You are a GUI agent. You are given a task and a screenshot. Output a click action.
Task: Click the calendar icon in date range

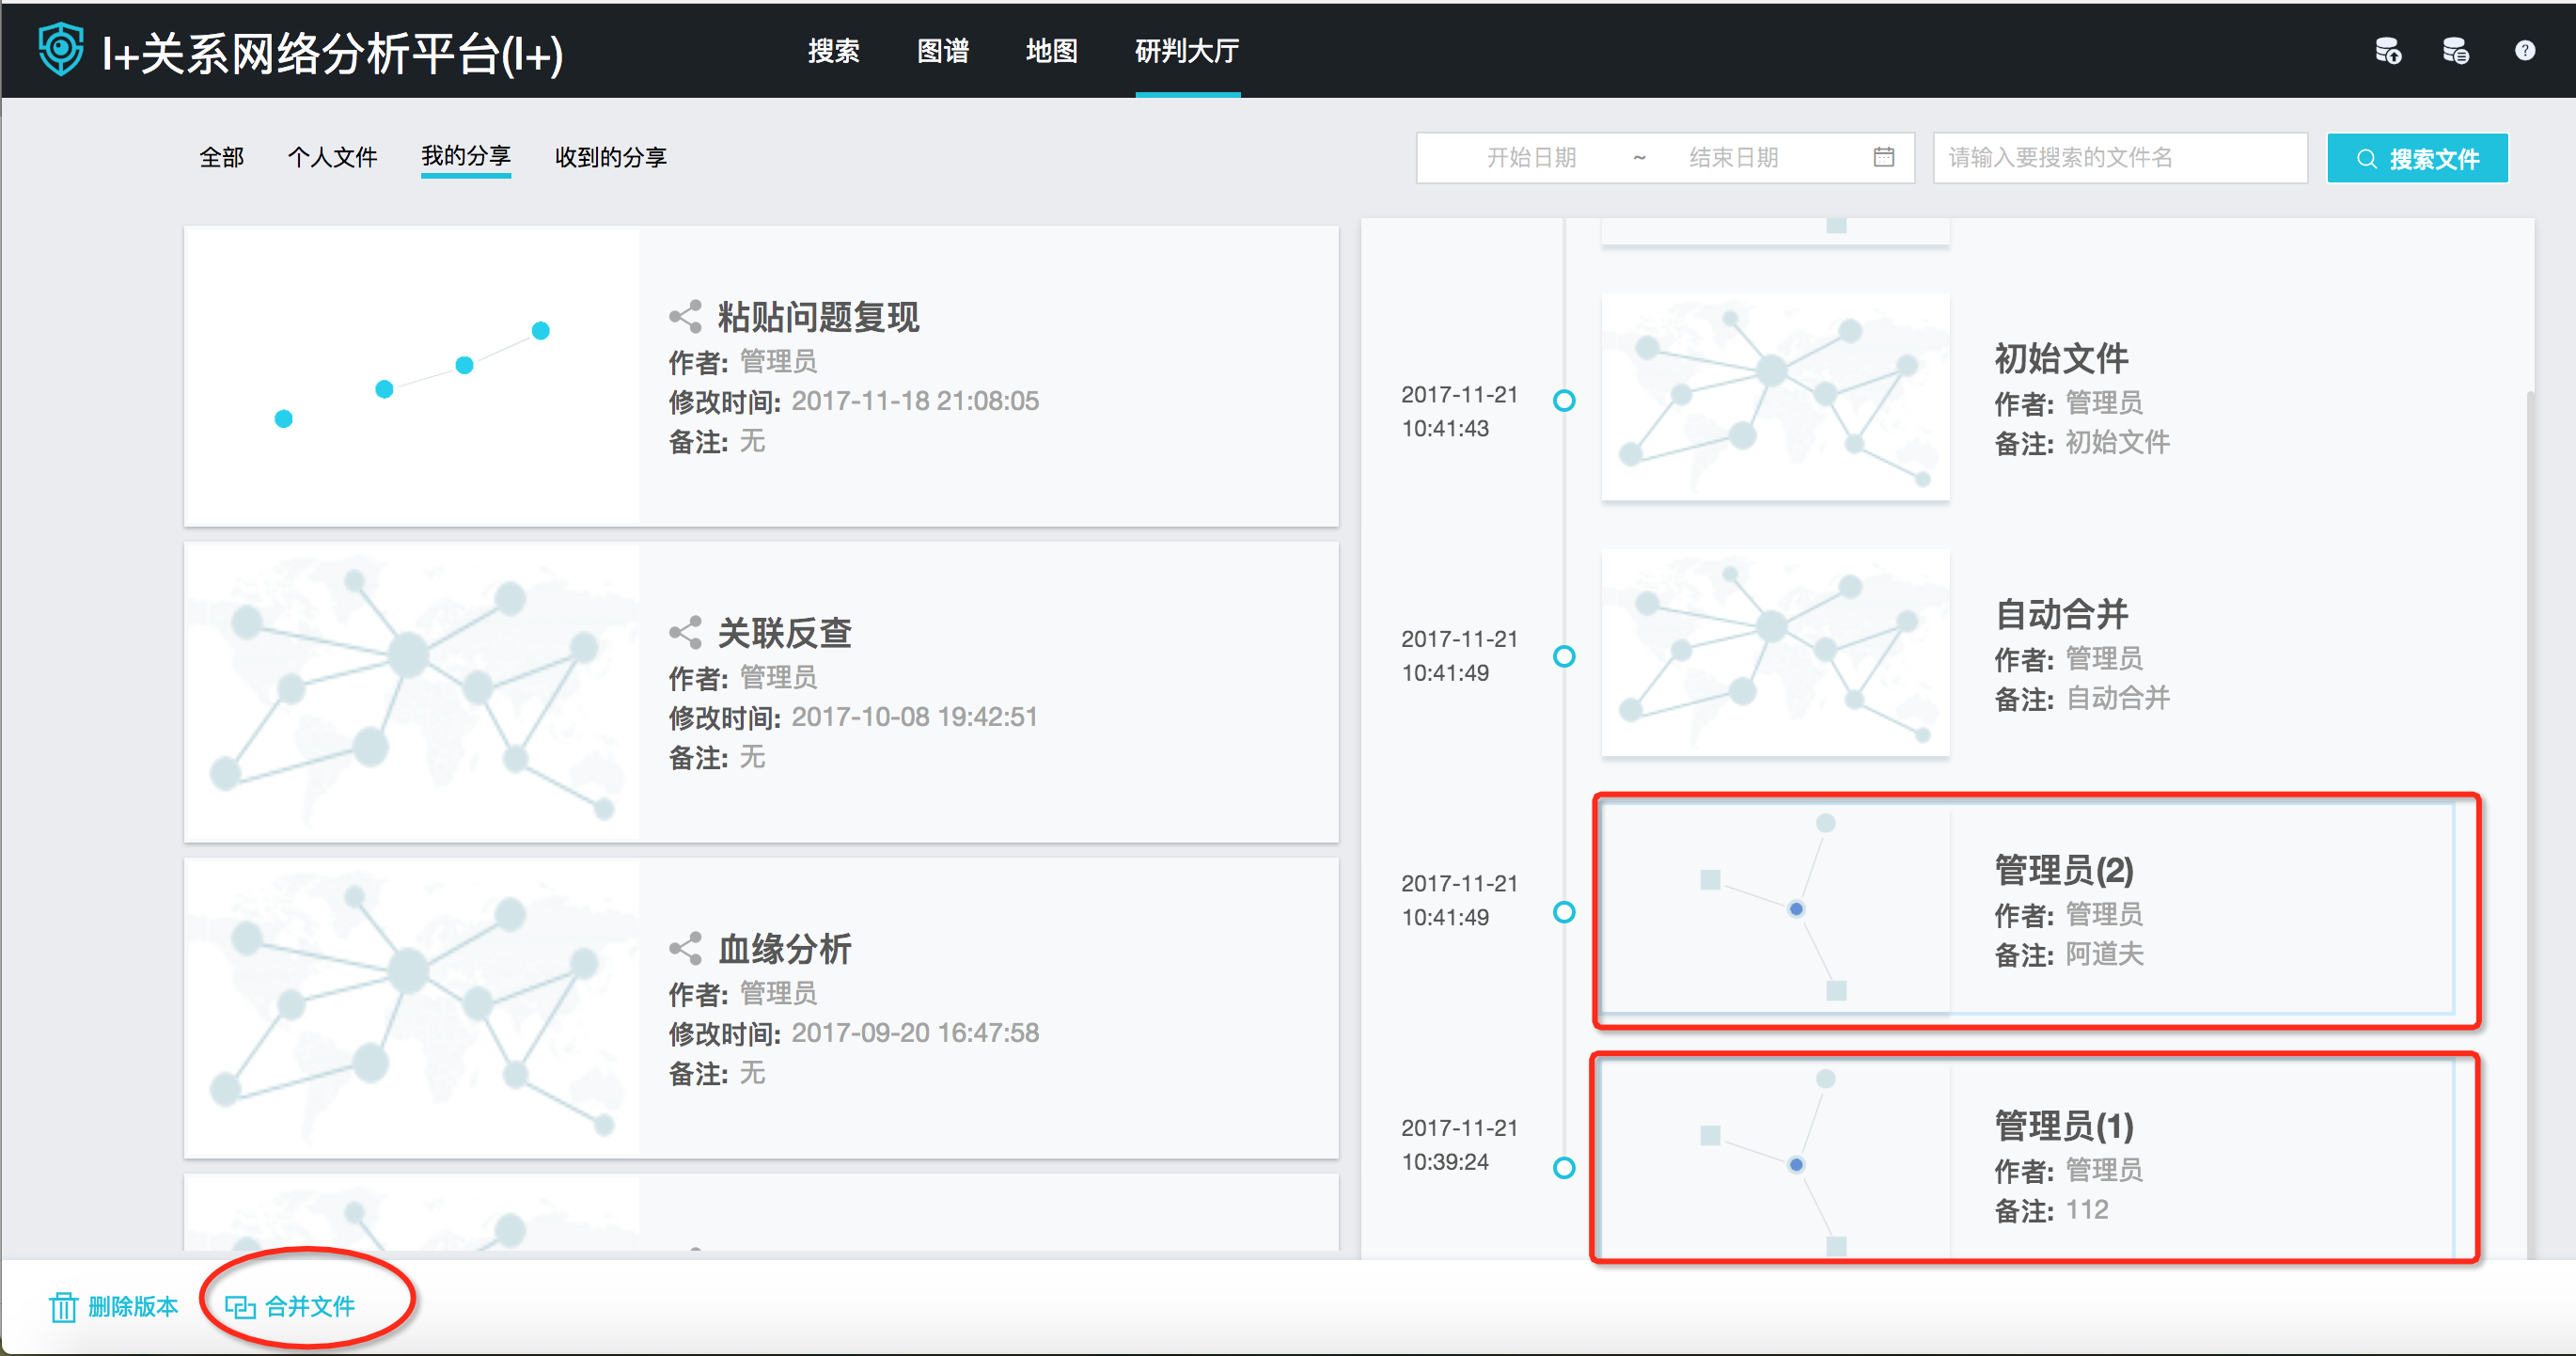click(1883, 157)
